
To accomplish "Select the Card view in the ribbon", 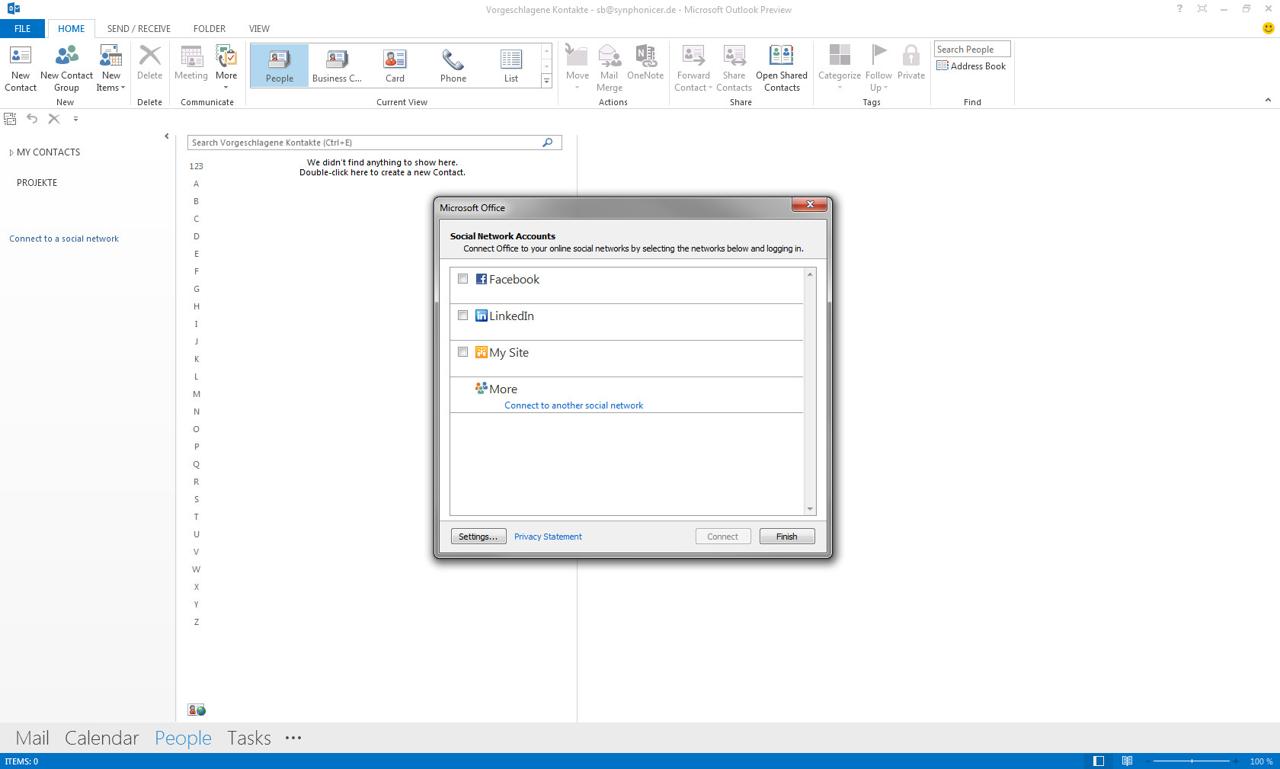I will [395, 65].
